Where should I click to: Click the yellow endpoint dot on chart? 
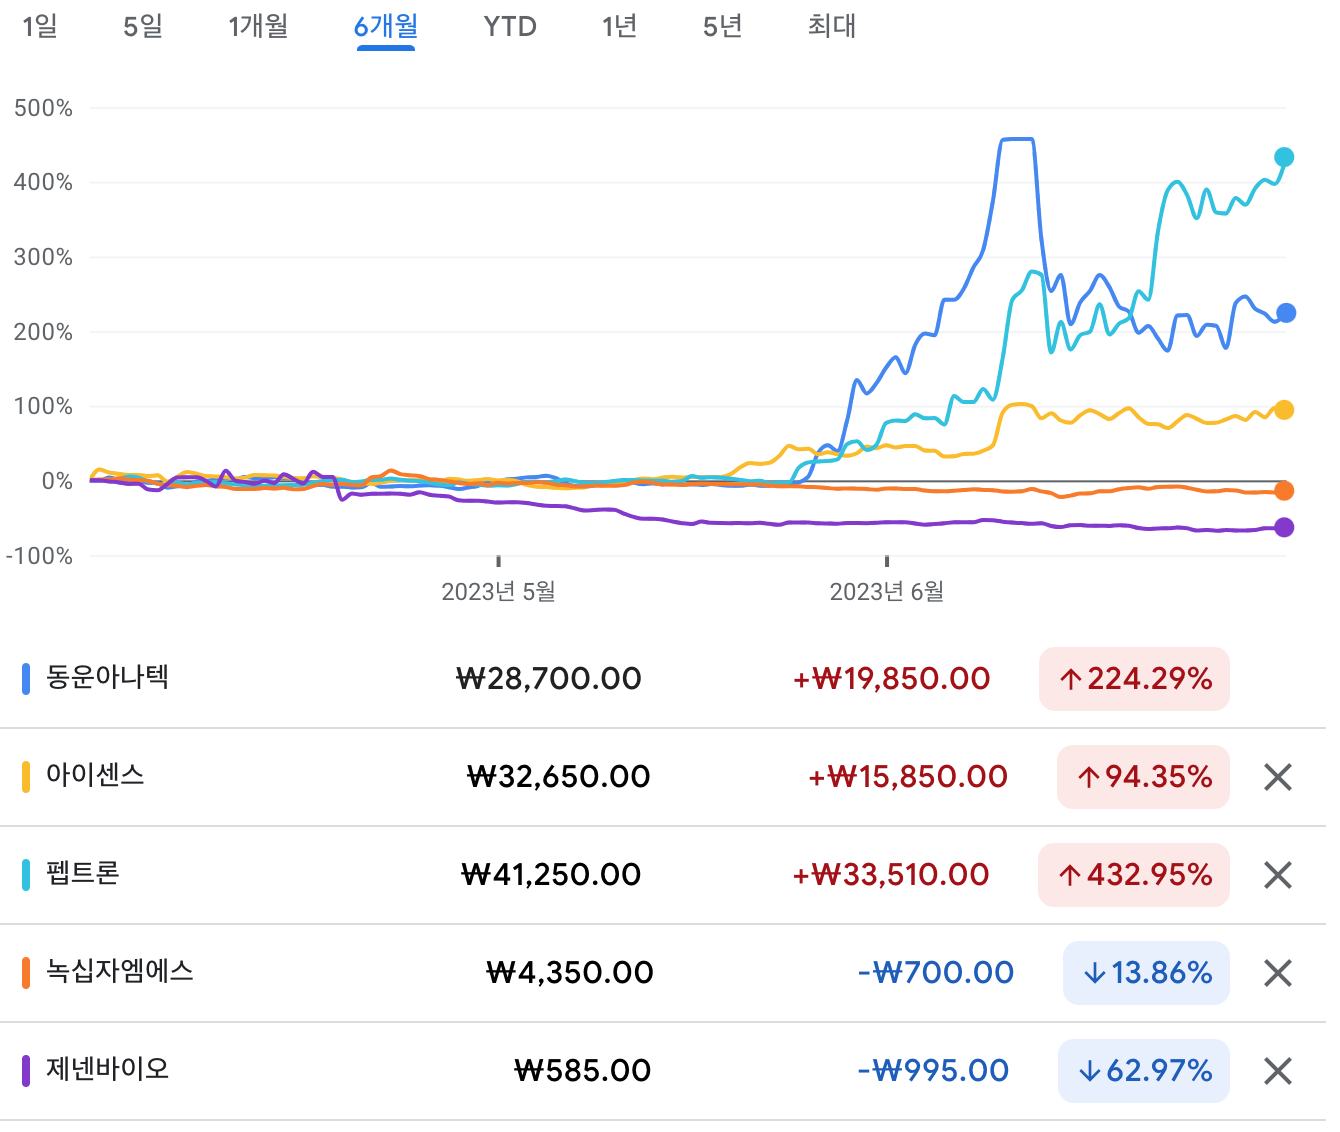[x=1285, y=410]
